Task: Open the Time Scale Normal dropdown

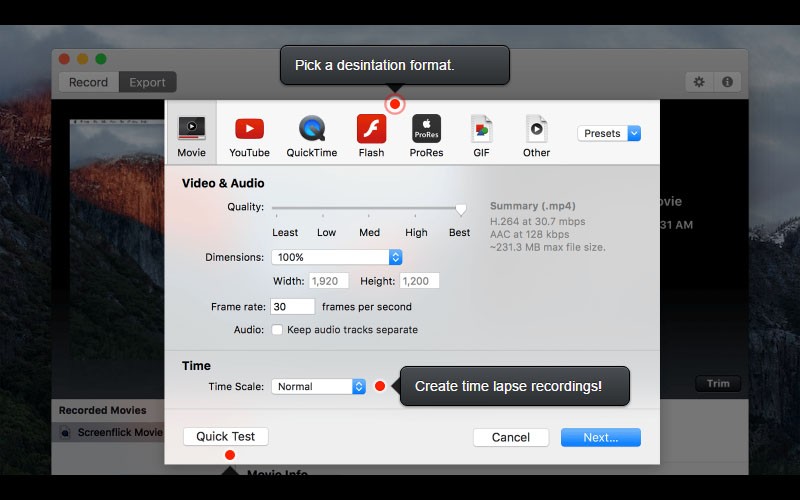Action: coord(318,386)
